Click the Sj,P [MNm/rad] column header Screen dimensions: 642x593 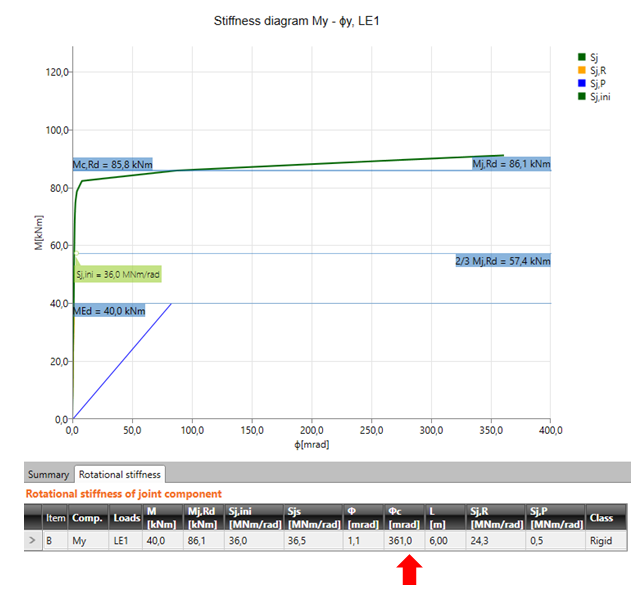pyautogui.click(x=556, y=518)
